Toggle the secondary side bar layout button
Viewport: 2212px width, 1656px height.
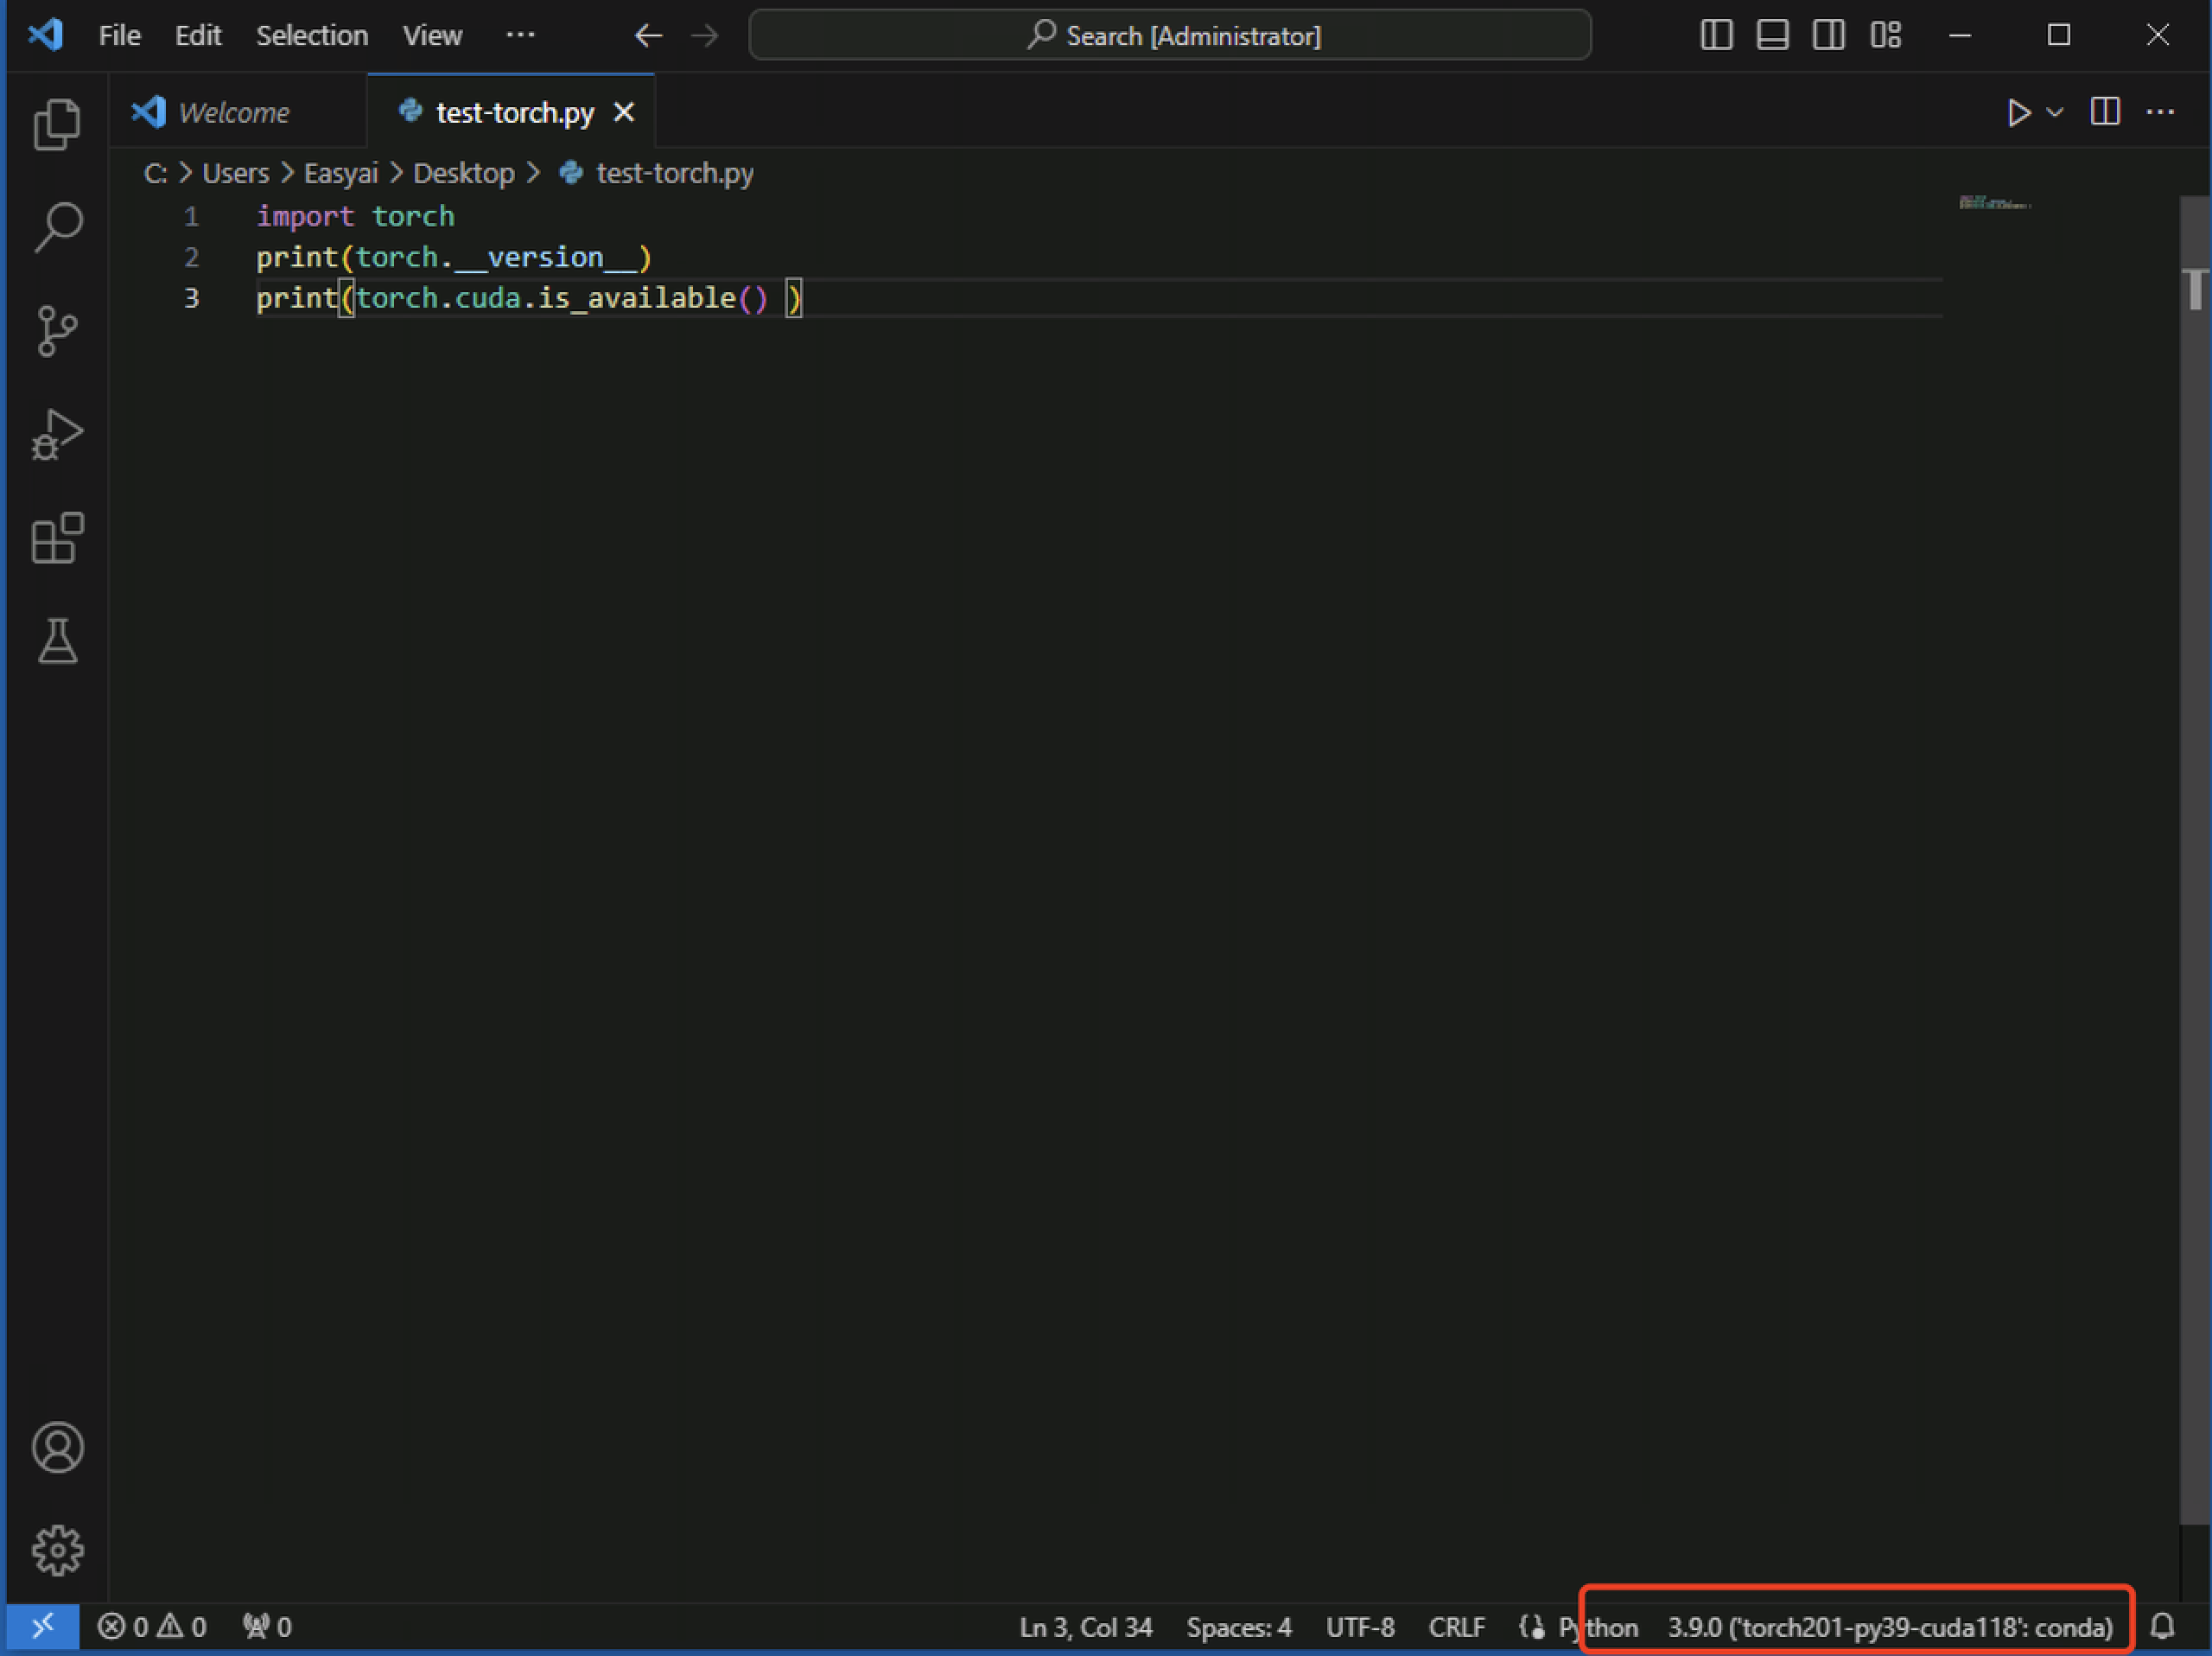coord(1828,35)
